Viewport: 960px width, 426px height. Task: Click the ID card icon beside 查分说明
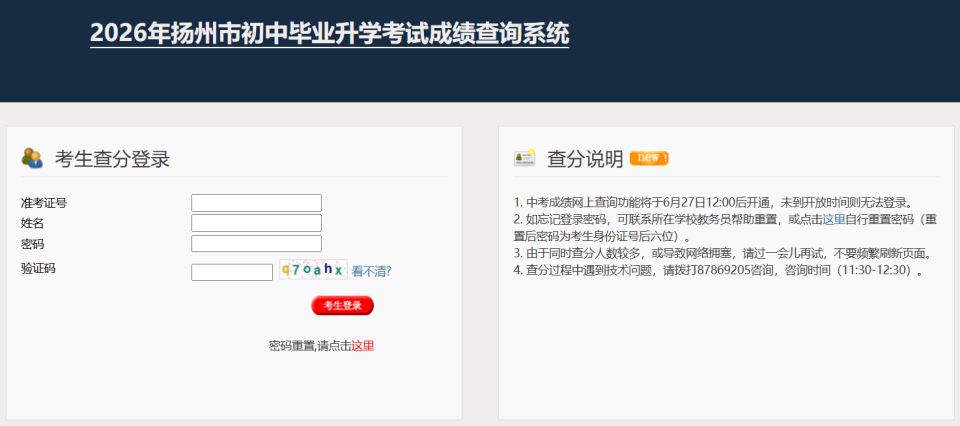(x=525, y=158)
